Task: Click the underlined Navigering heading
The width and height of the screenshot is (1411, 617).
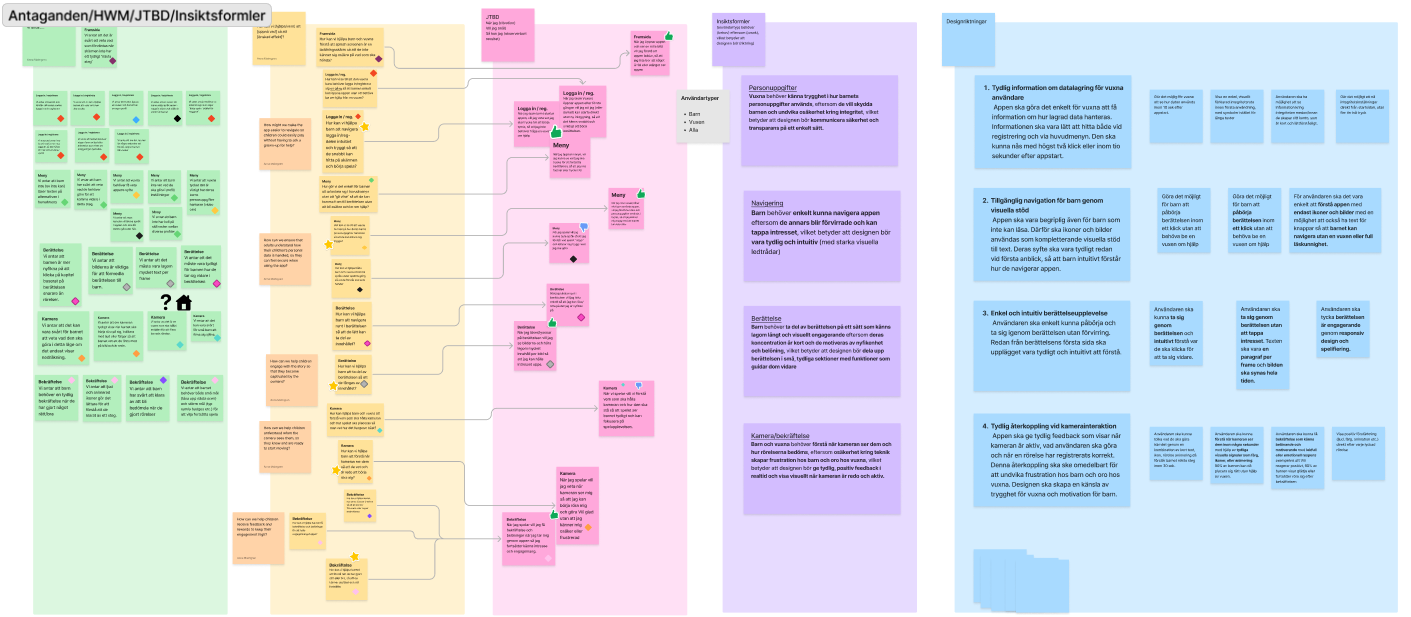Action: tap(768, 203)
